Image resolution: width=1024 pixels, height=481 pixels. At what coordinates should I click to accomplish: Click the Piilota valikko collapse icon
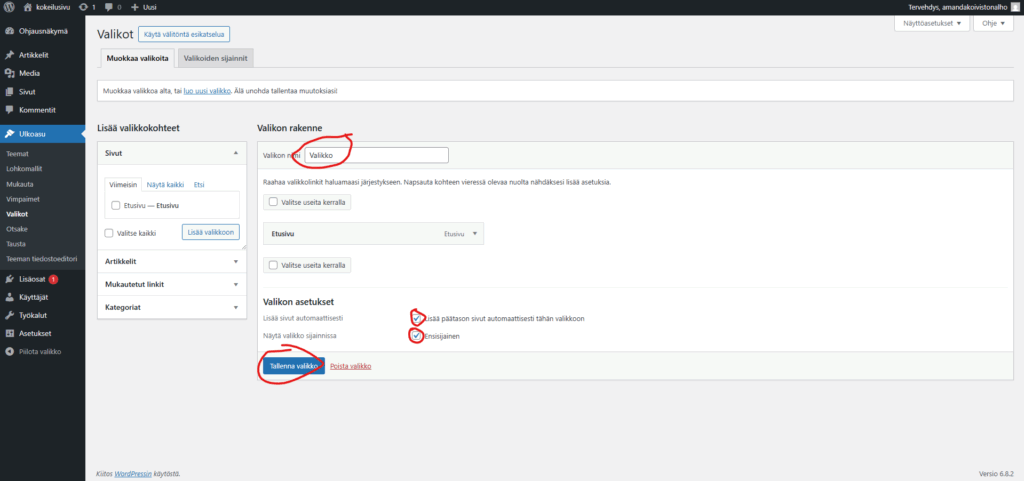click(10, 351)
